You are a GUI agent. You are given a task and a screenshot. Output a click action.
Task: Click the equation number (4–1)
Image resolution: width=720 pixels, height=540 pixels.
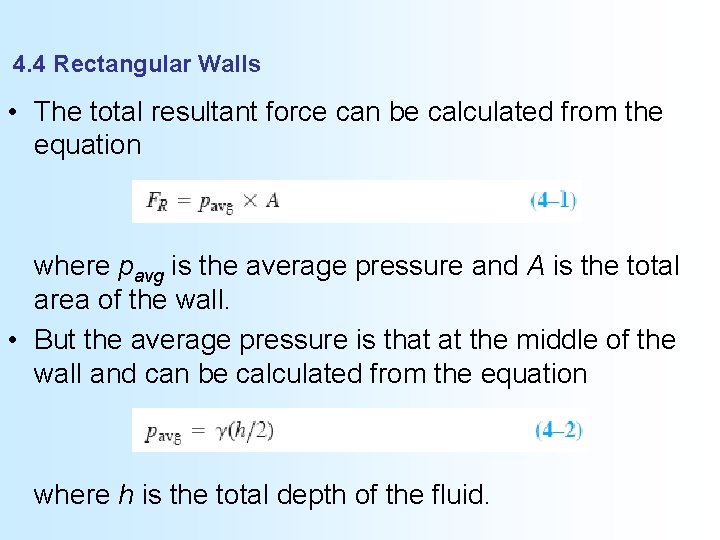553,200
